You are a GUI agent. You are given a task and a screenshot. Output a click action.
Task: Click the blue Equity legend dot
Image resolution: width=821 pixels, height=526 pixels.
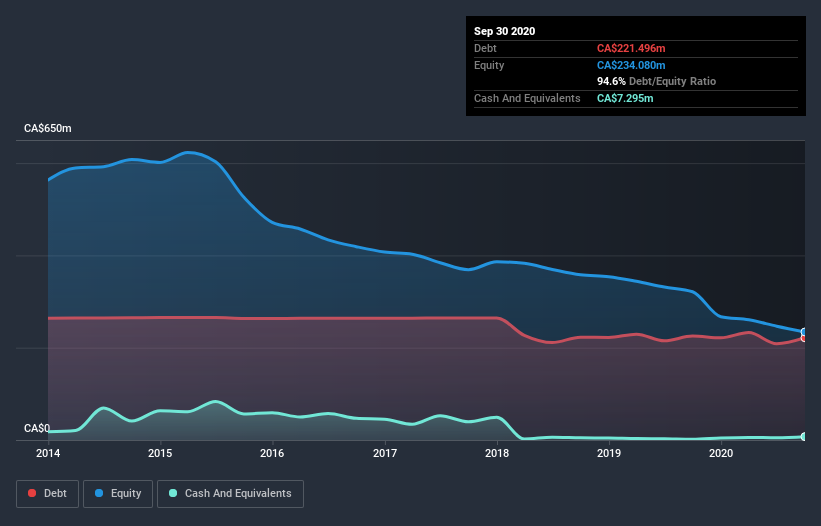point(99,493)
